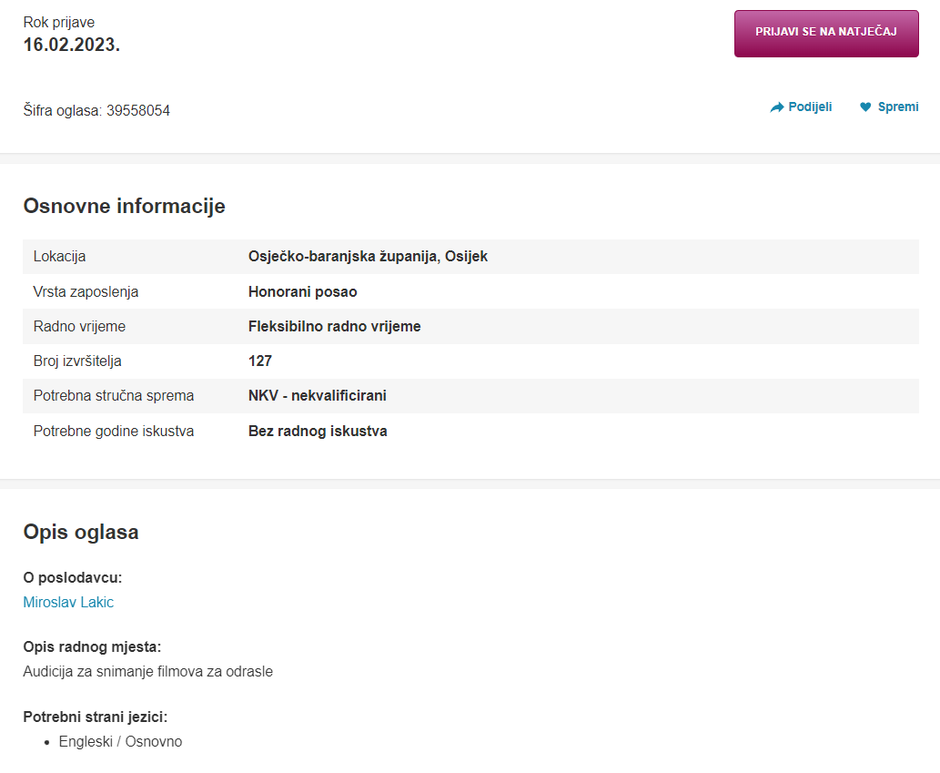This screenshot has width=940, height=773.
Task: Click the Opis oglasa section heading
Action: [x=81, y=532]
